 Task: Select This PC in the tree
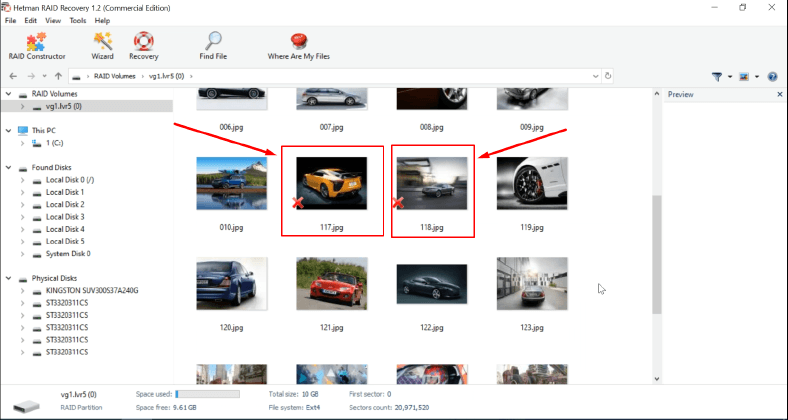click(x=44, y=131)
